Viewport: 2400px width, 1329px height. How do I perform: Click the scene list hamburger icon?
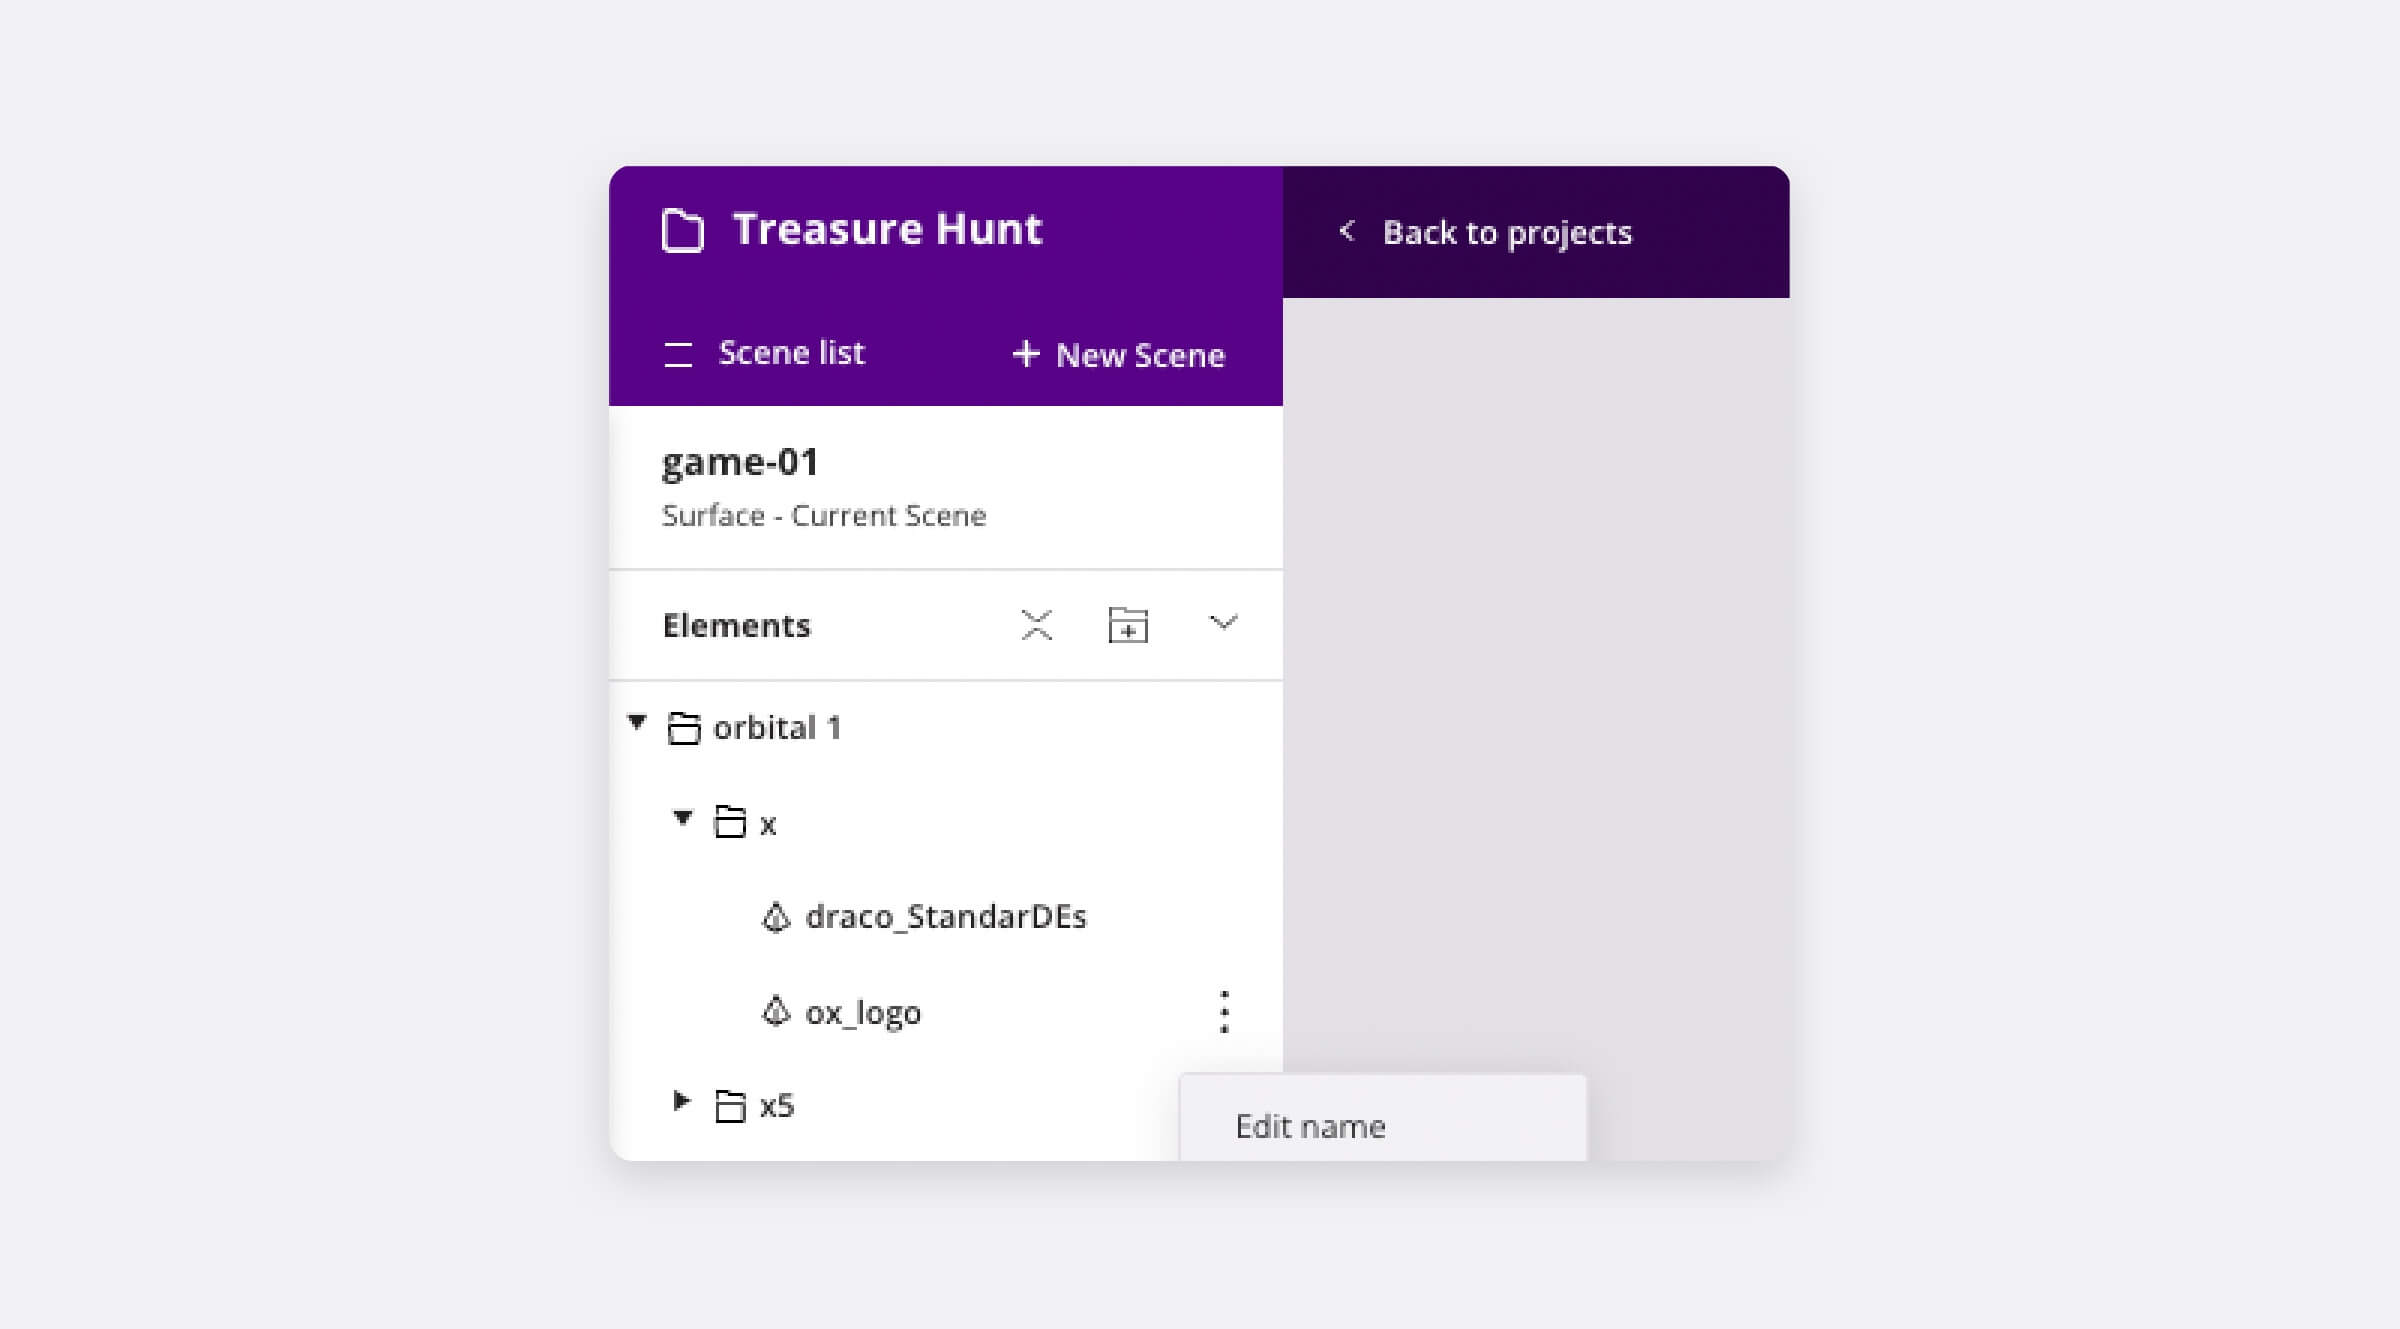click(x=681, y=354)
